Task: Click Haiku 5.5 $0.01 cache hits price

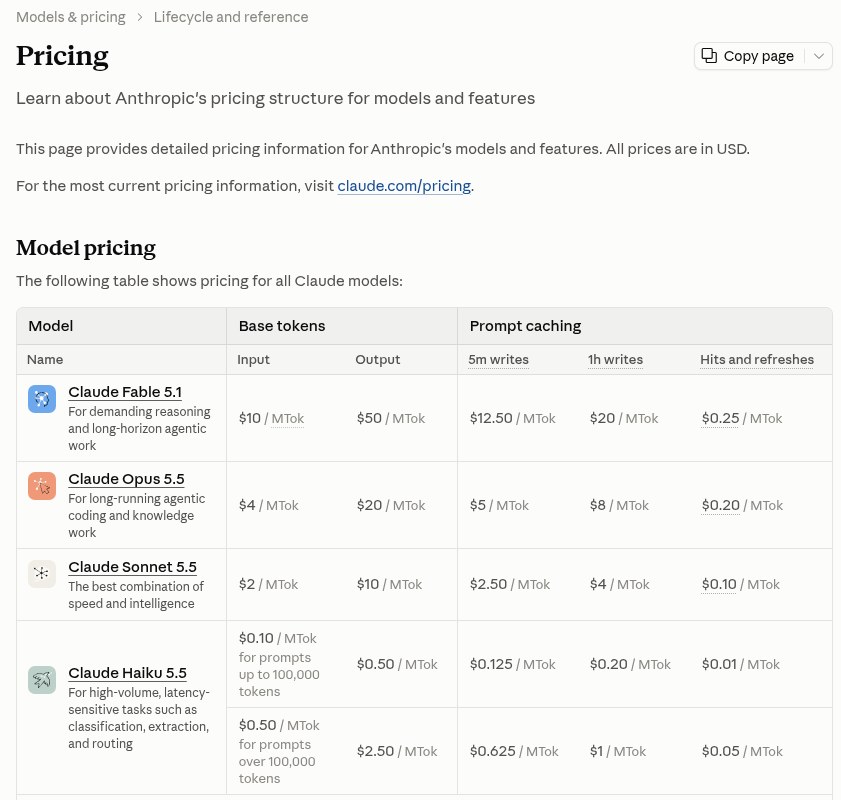Action: (x=741, y=664)
